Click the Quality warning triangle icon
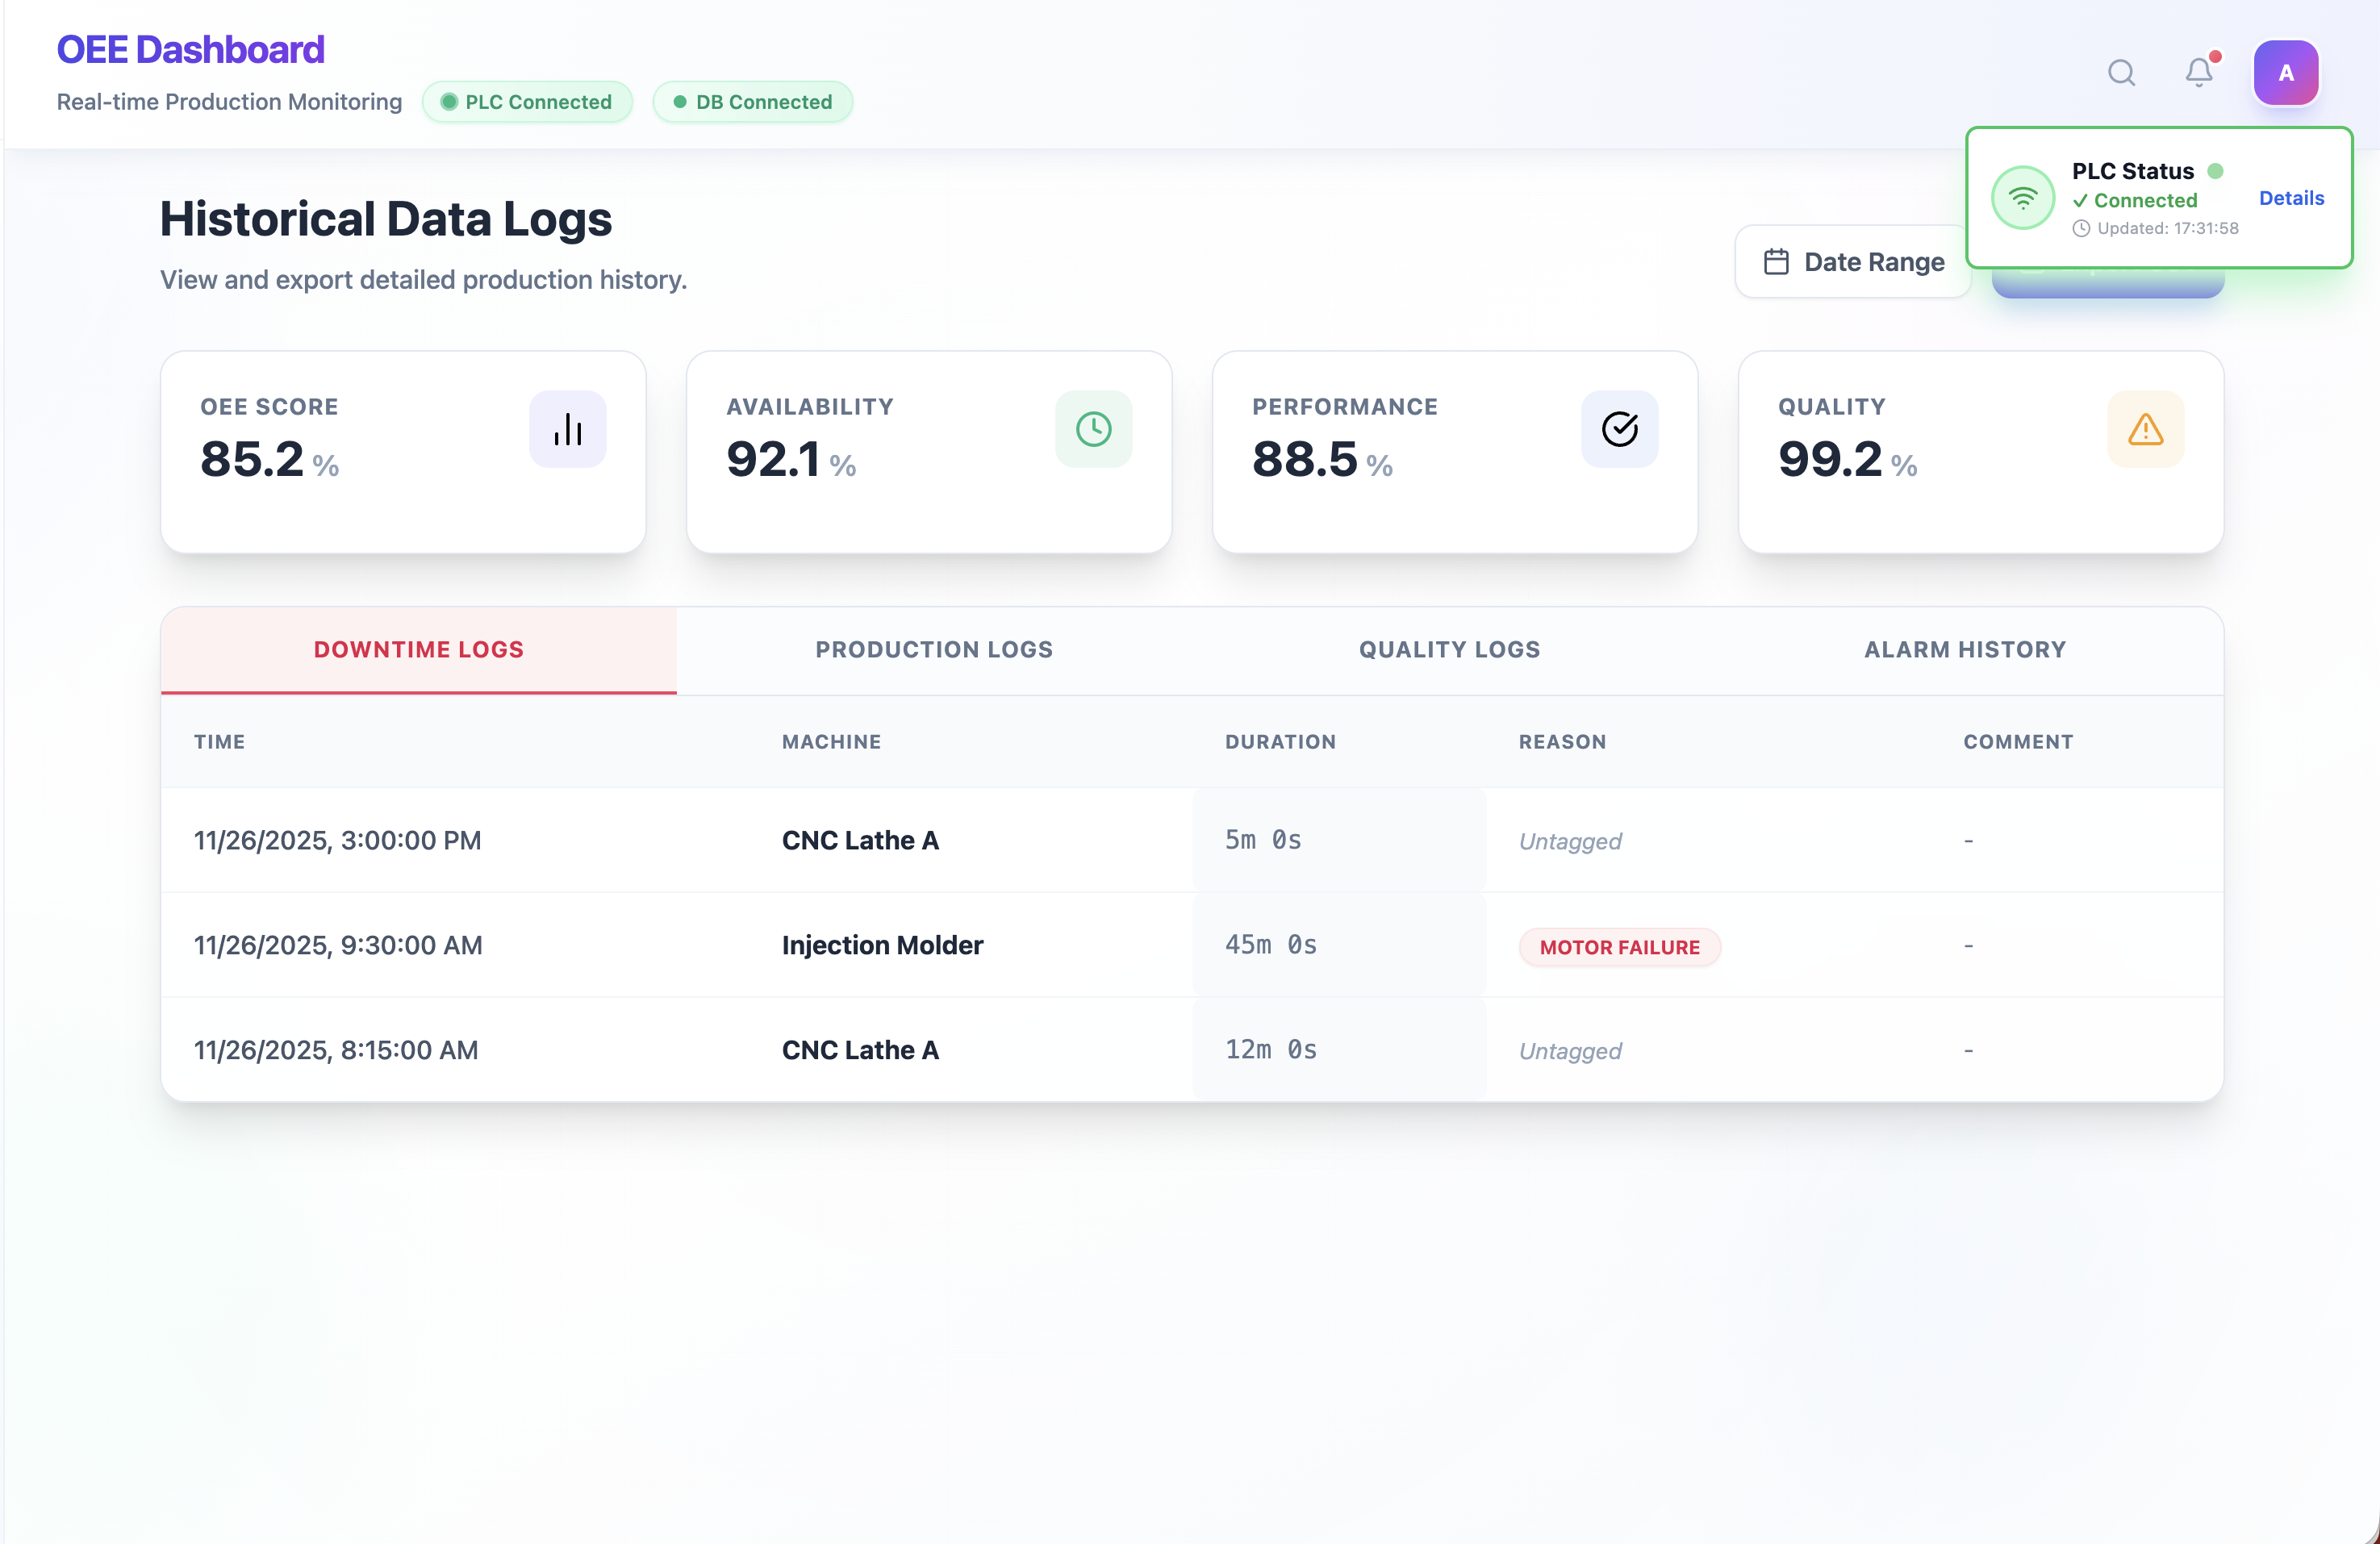2380x1544 pixels. click(2145, 430)
